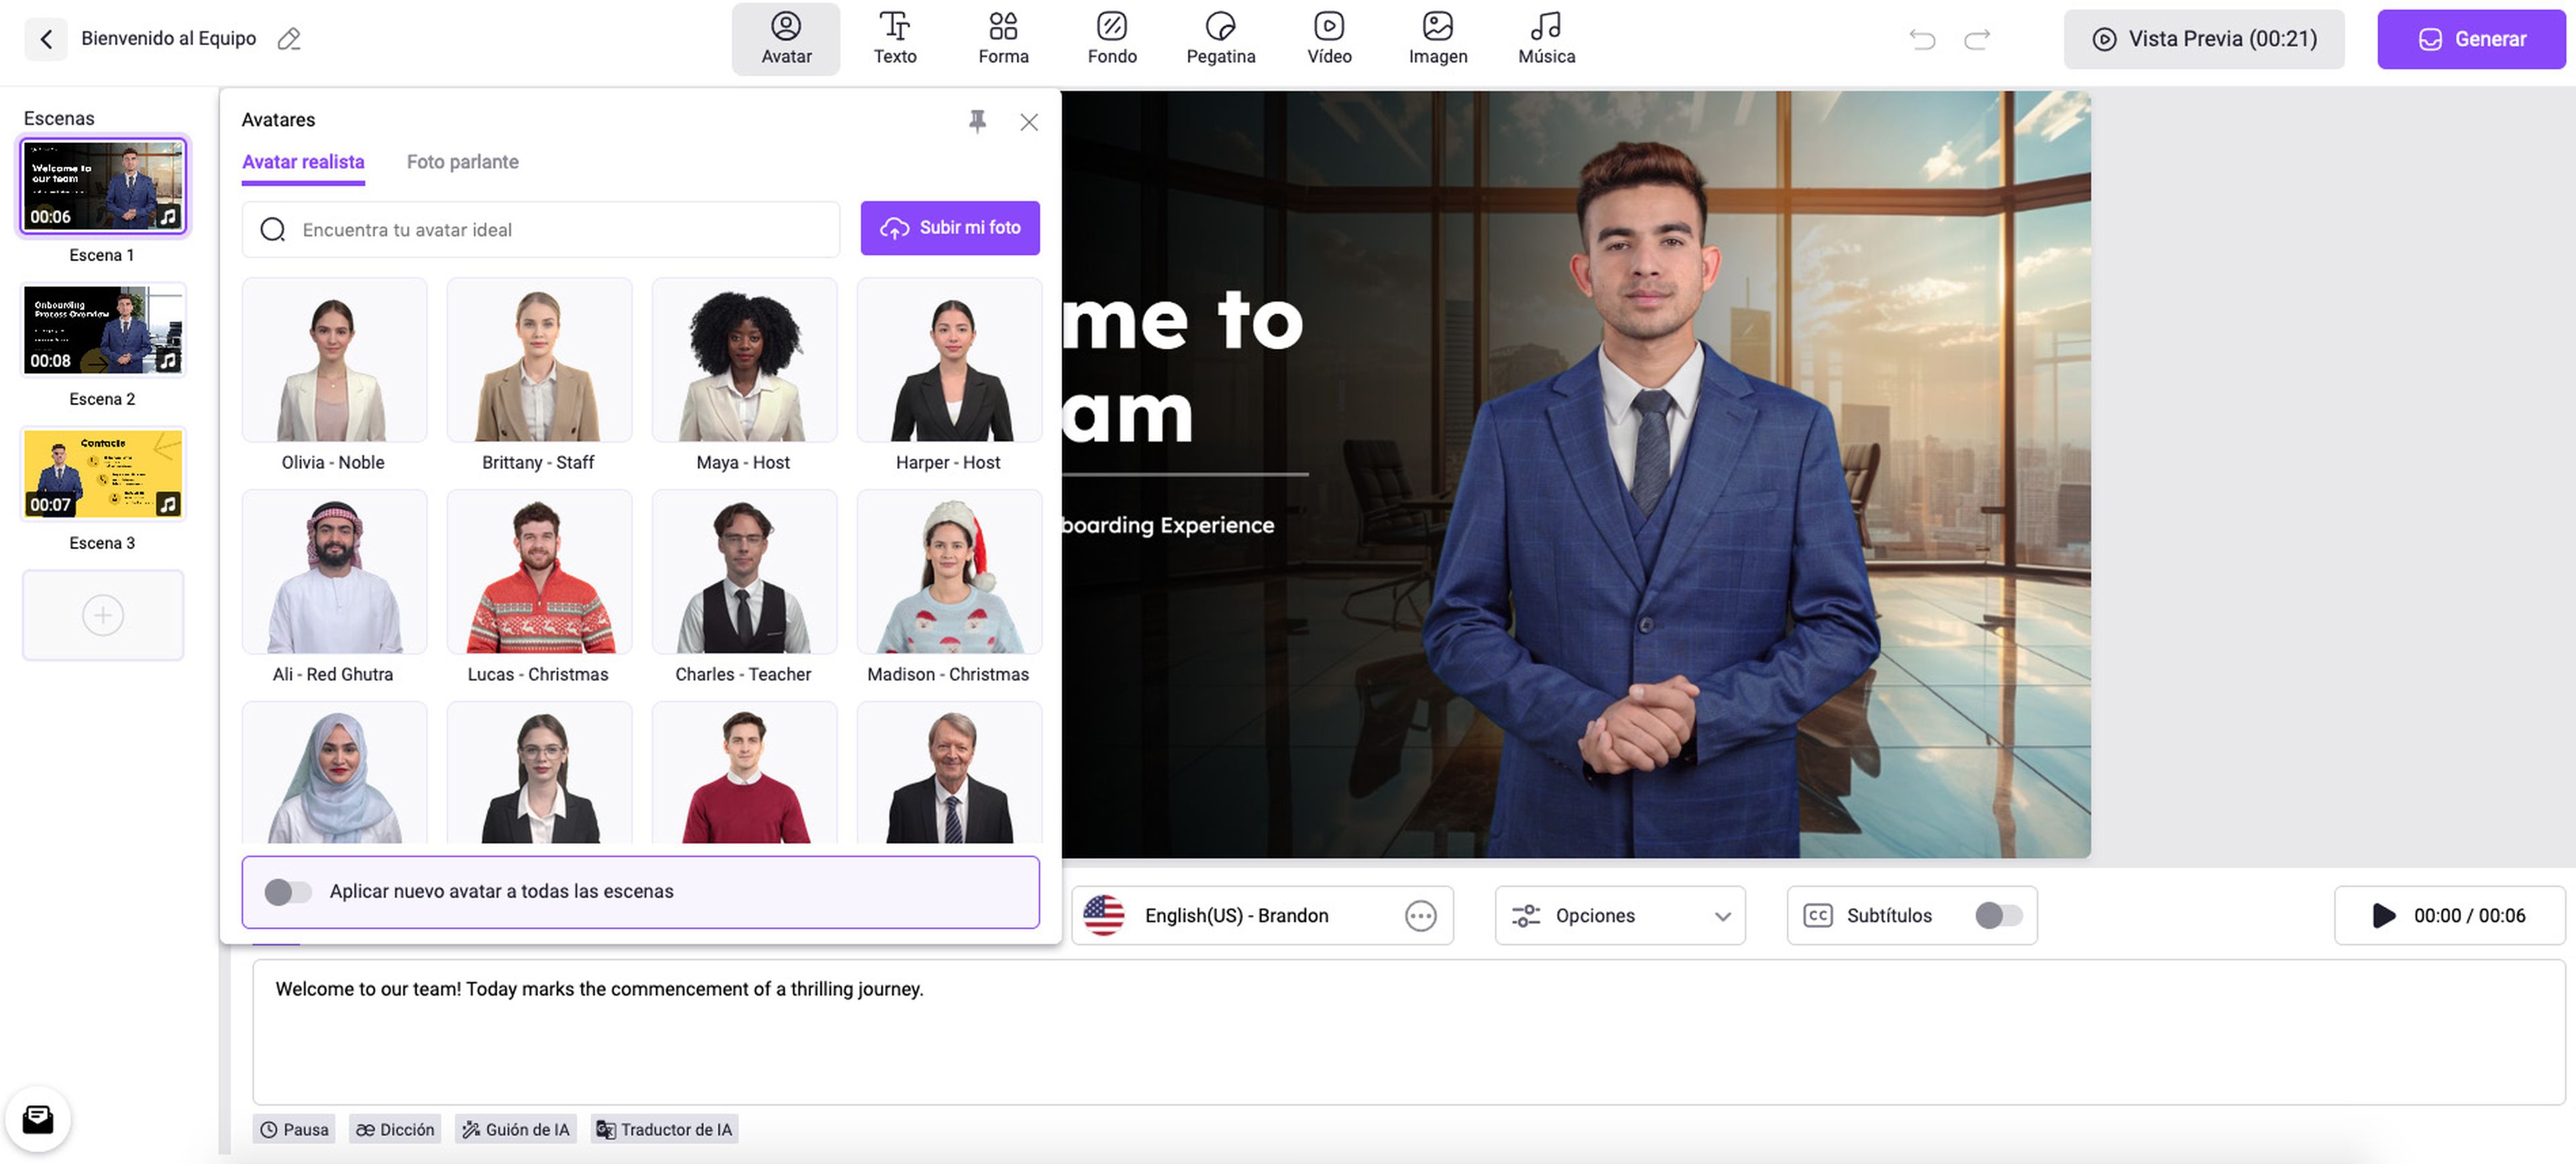Click music note icon on Escena 2

pos(168,360)
